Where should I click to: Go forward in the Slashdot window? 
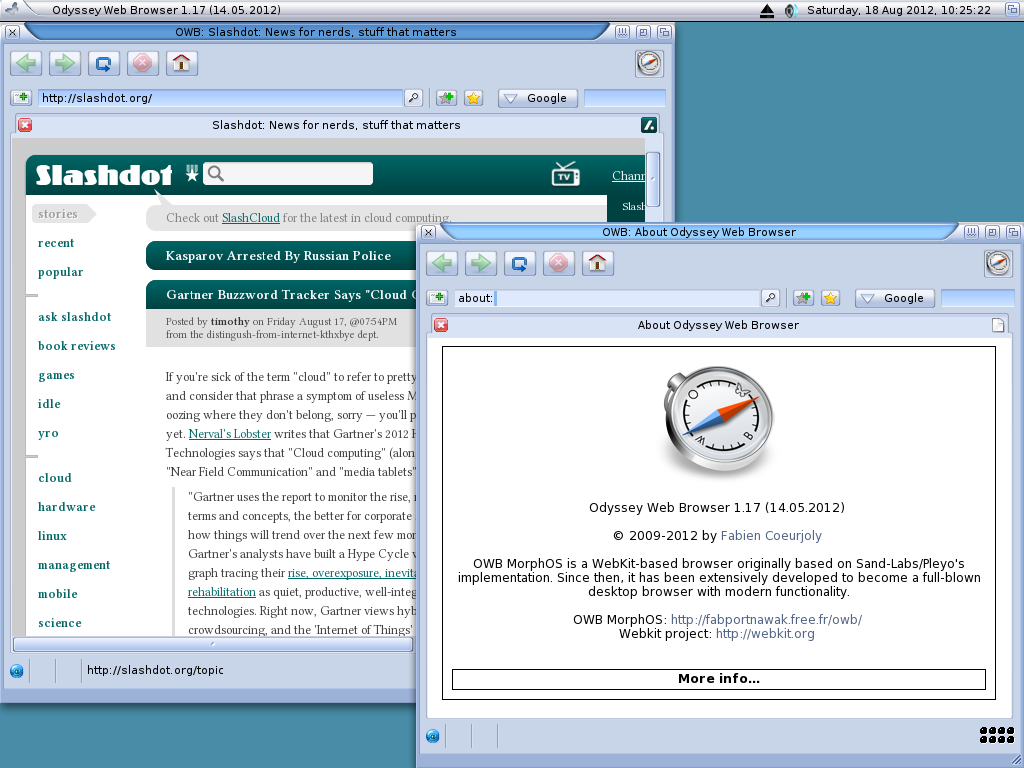tap(65, 63)
